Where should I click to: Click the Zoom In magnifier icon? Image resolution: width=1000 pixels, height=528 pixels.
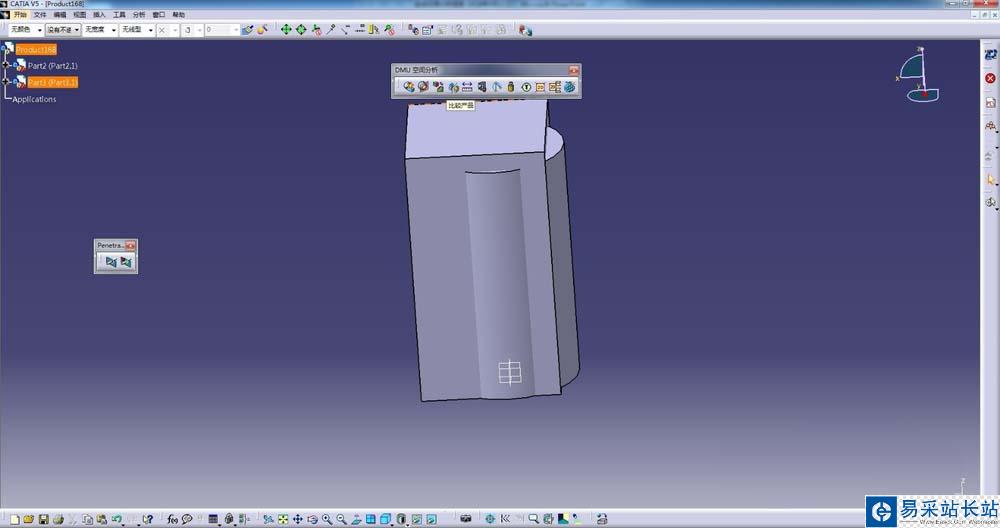[x=327, y=520]
